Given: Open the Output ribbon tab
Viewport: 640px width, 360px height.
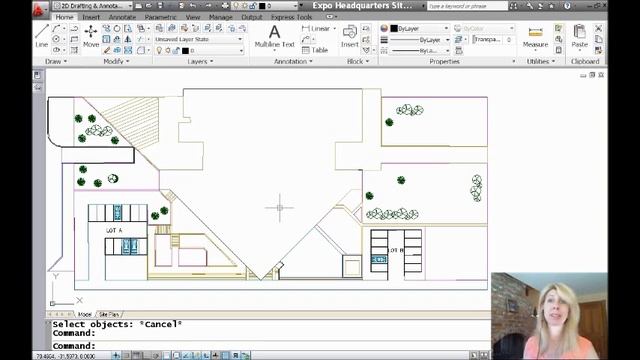Looking at the screenshot, I should click(251, 17).
